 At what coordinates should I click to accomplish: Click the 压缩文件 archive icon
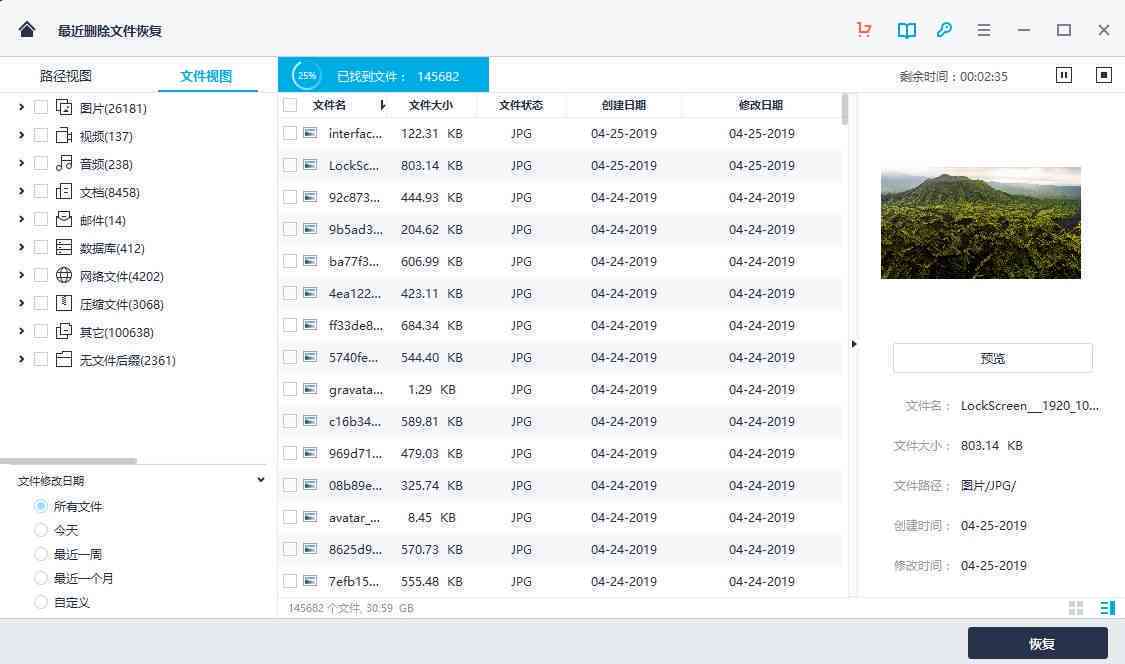[x=64, y=304]
